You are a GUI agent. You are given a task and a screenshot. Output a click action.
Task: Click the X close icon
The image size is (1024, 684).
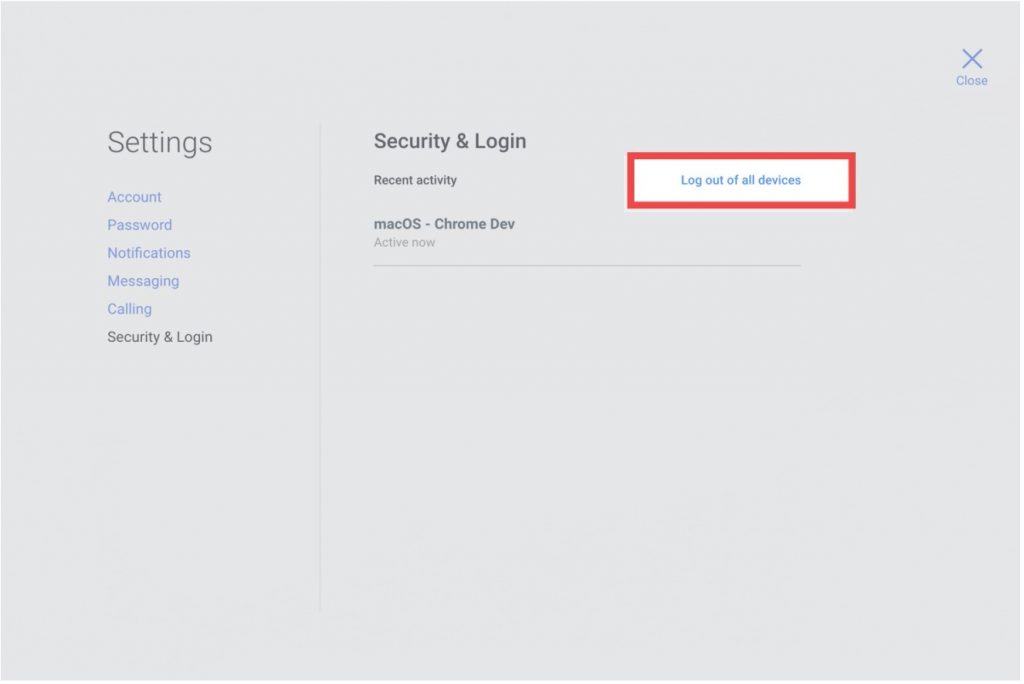tap(971, 58)
